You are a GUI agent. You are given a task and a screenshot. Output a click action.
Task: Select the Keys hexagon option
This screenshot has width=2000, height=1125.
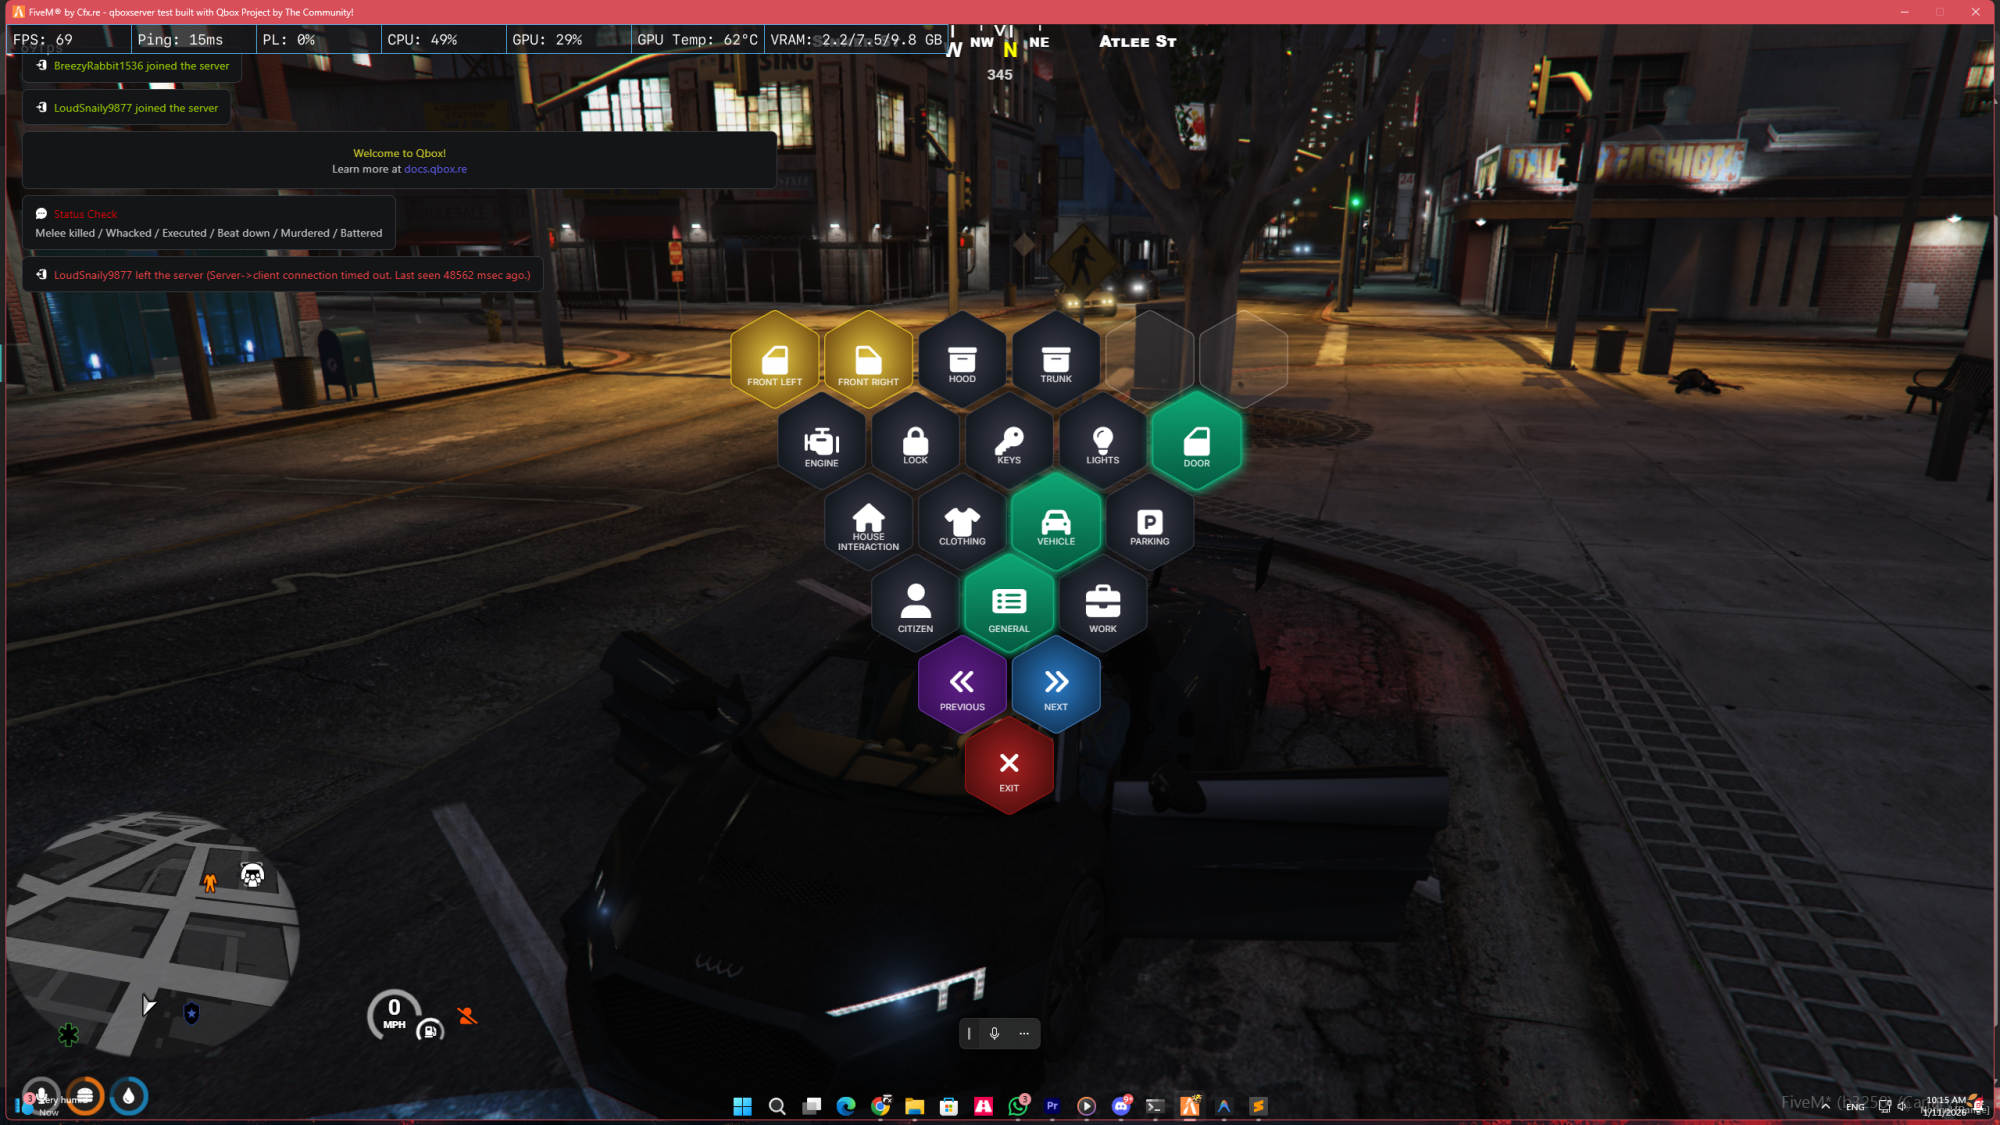tap(1009, 441)
